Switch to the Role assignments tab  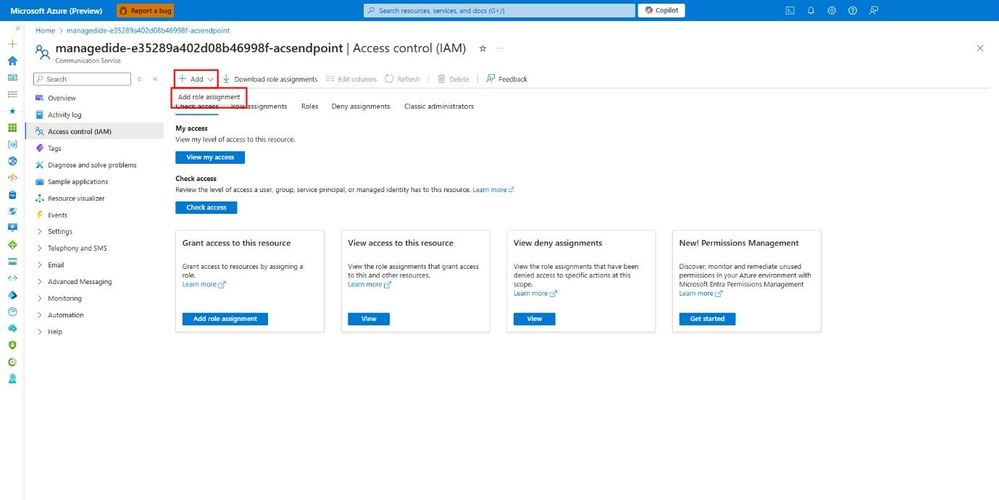[x=259, y=106]
